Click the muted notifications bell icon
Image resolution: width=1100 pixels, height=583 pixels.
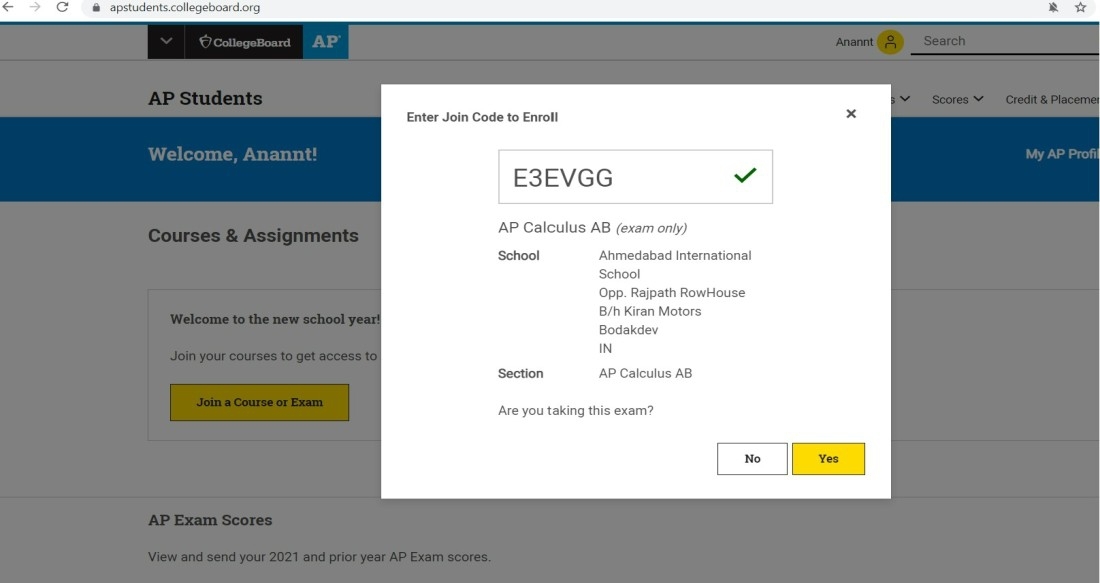[x=1053, y=8]
